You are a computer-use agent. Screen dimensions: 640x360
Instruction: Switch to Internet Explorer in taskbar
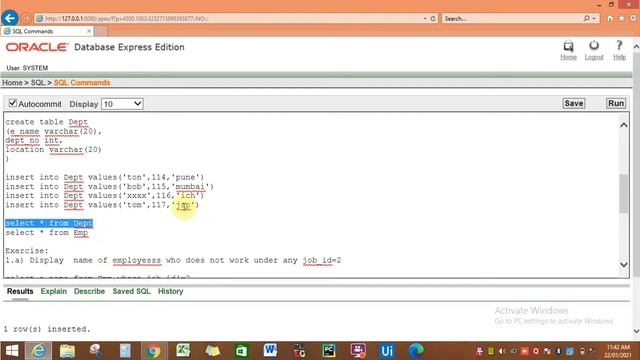pyautogui.click(x=39, y=351)
